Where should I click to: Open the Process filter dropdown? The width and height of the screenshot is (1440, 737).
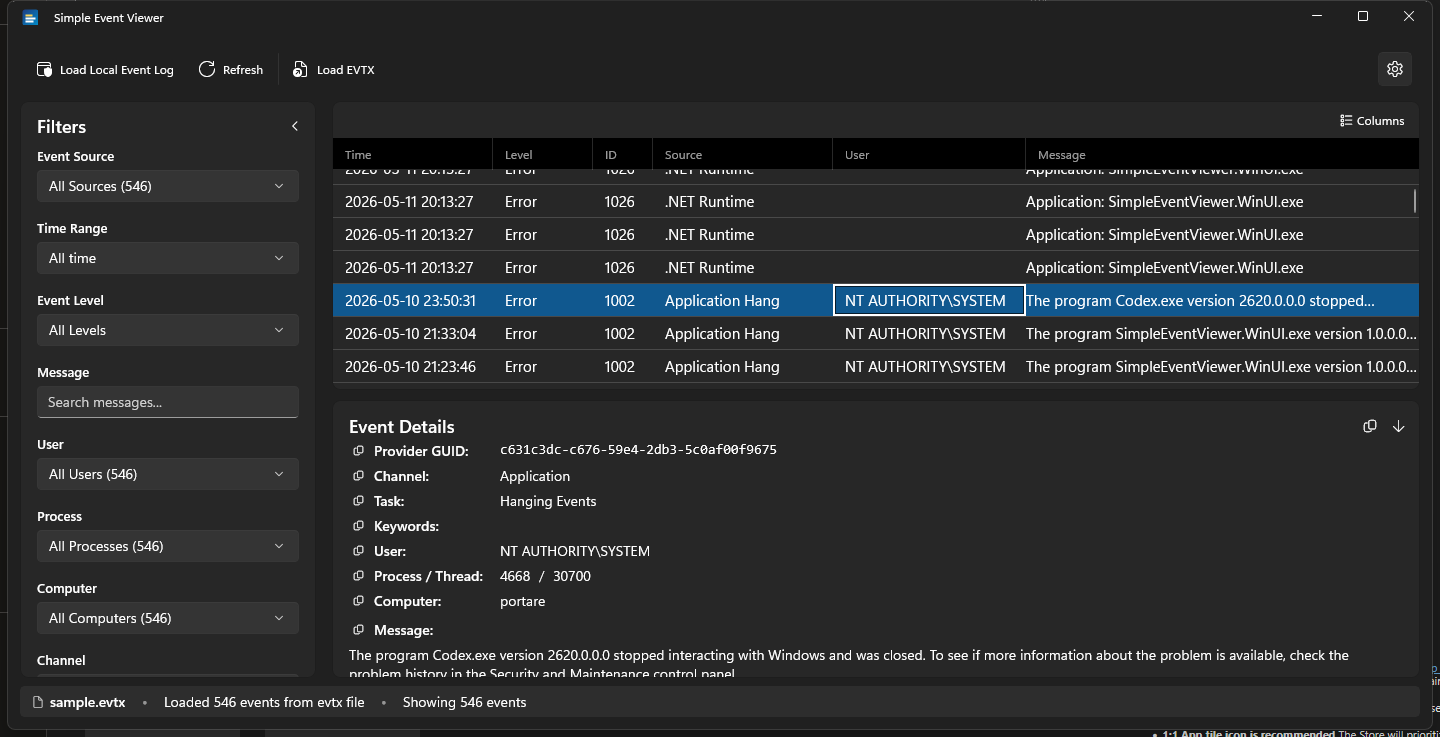click(168, 546)
